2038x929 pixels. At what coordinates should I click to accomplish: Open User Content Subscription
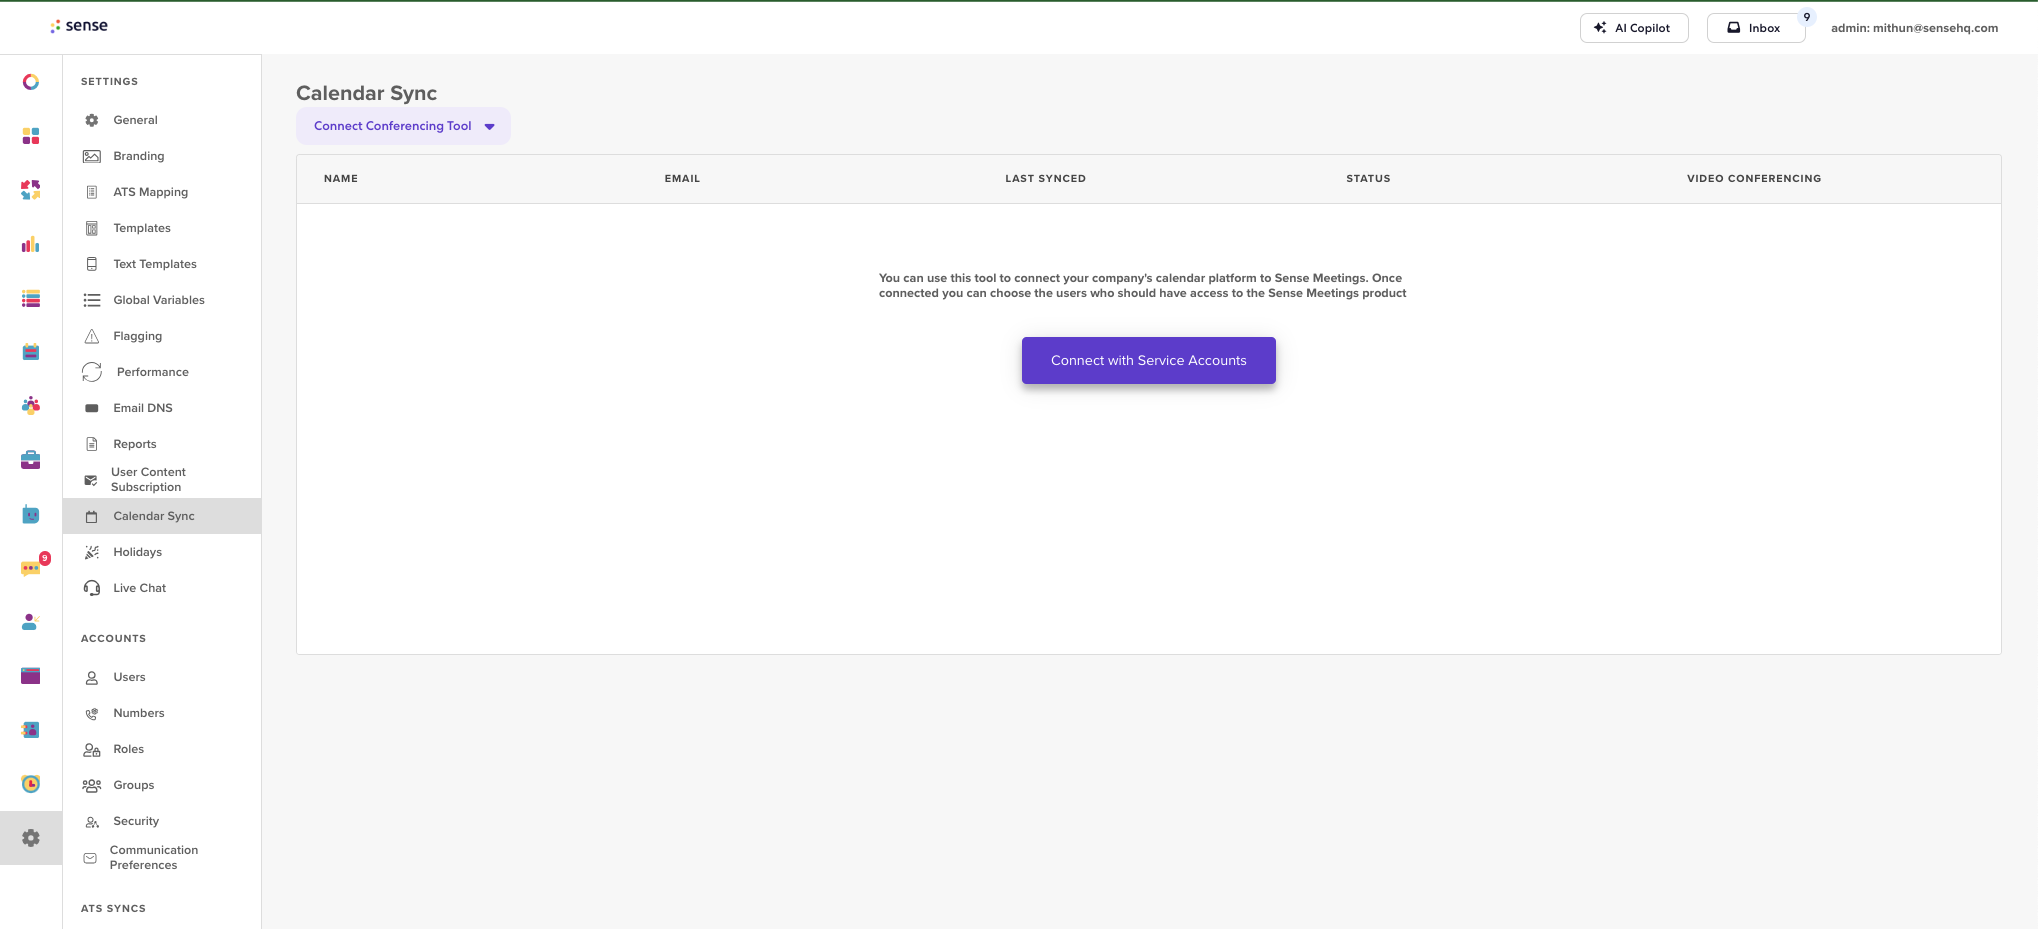[148, 480]
